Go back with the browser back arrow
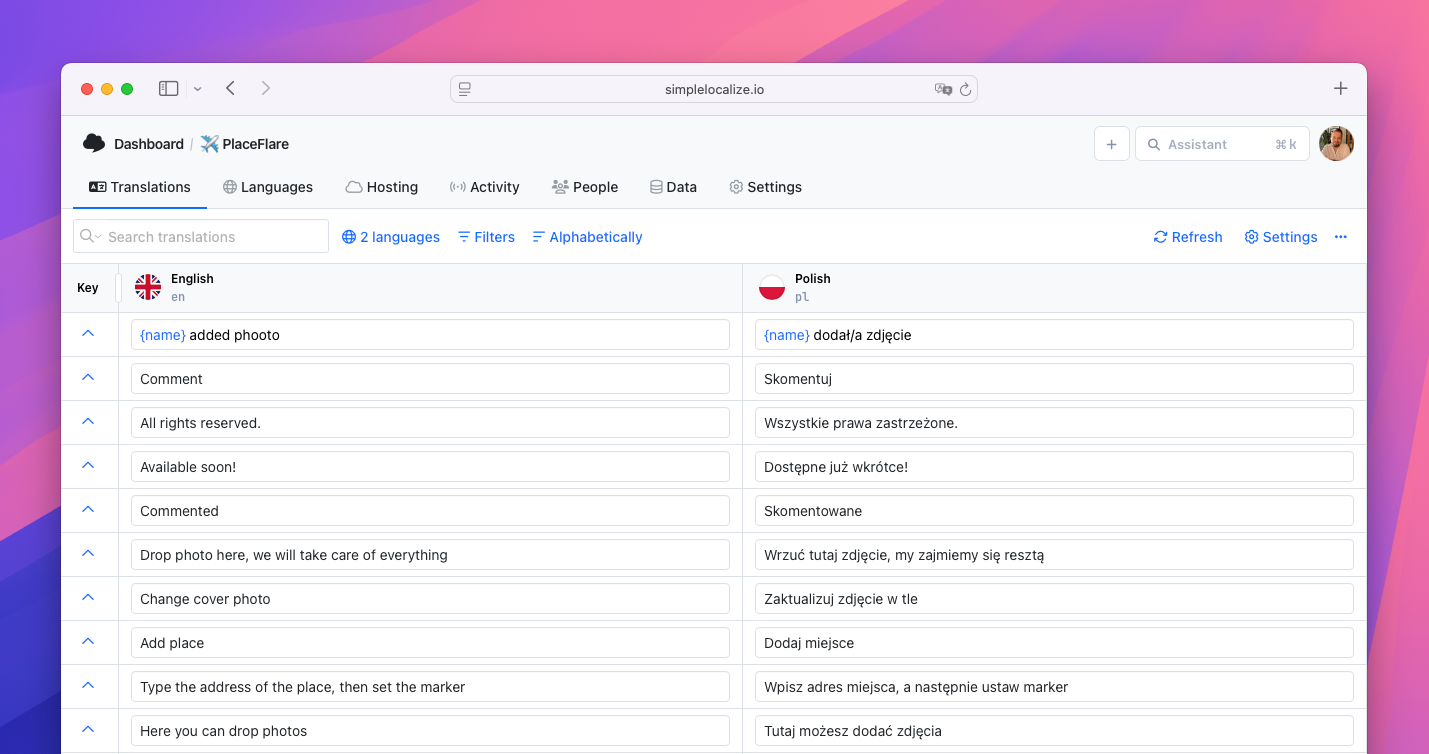The width and height of the screenshot is (1429, 754). (x=230, y=88)
